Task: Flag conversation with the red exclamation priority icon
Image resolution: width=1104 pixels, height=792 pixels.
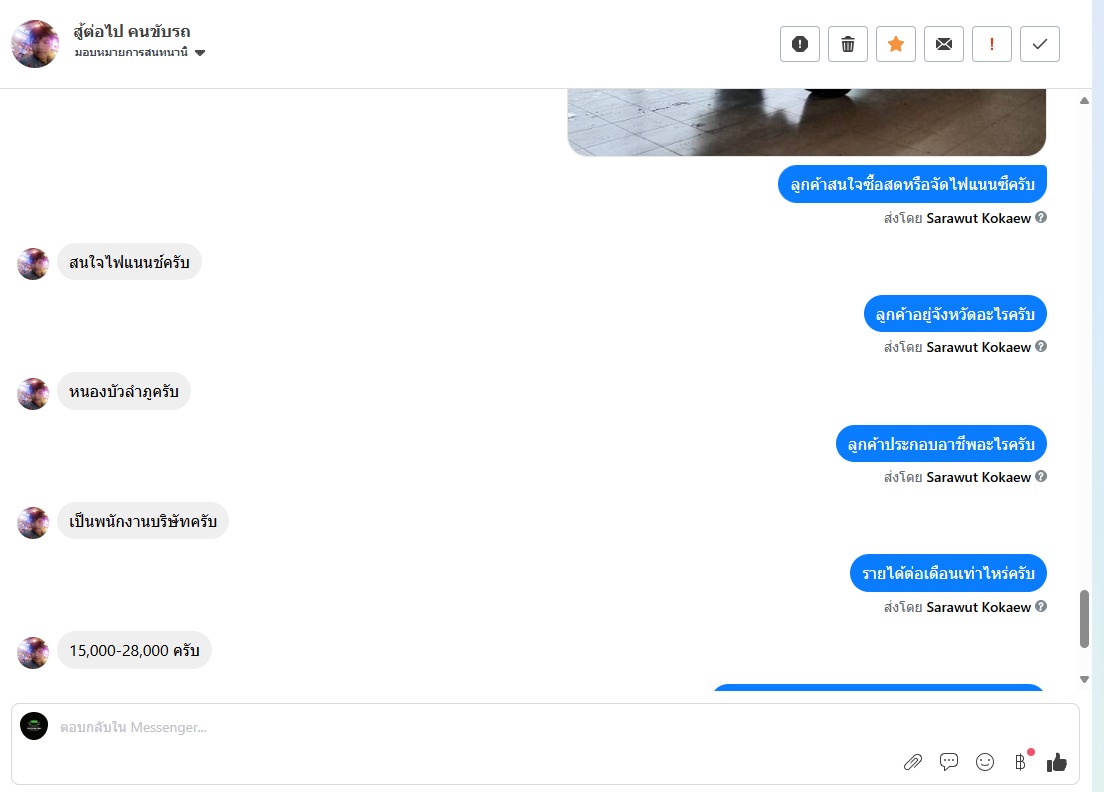Action: point(991,44)
